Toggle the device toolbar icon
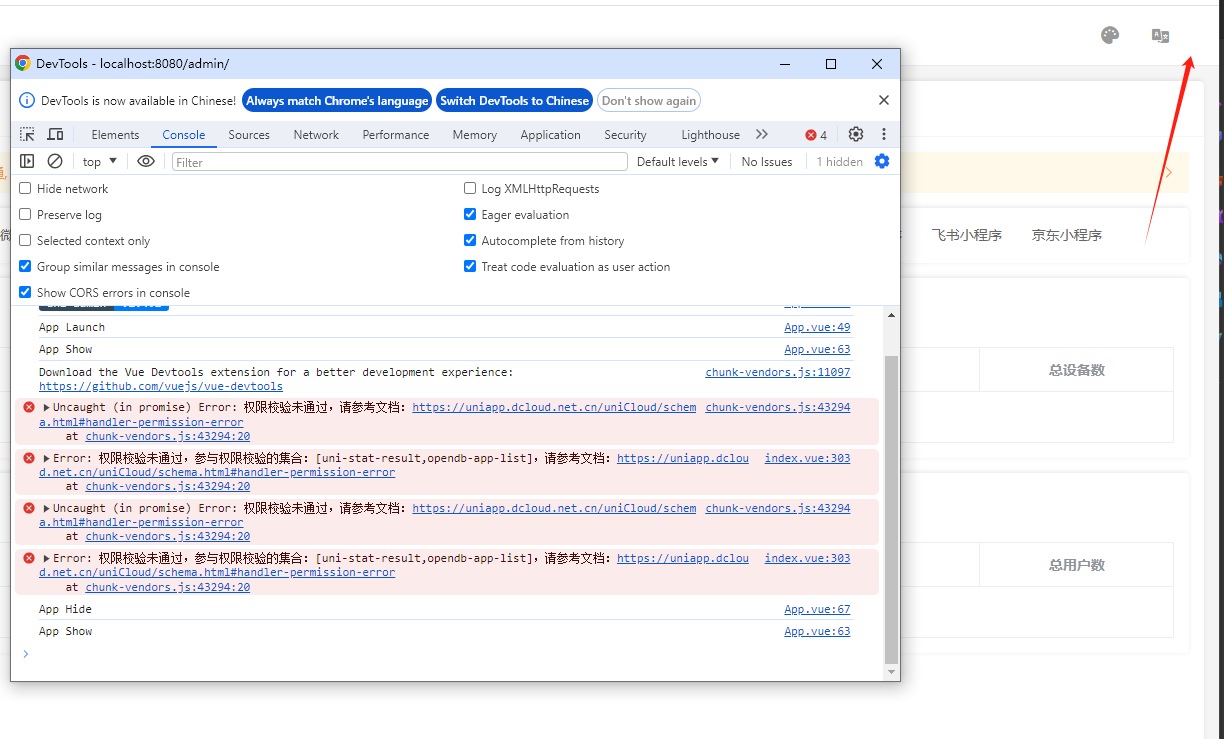This screenshot has width=1224, height=739. tap(56, 135)
